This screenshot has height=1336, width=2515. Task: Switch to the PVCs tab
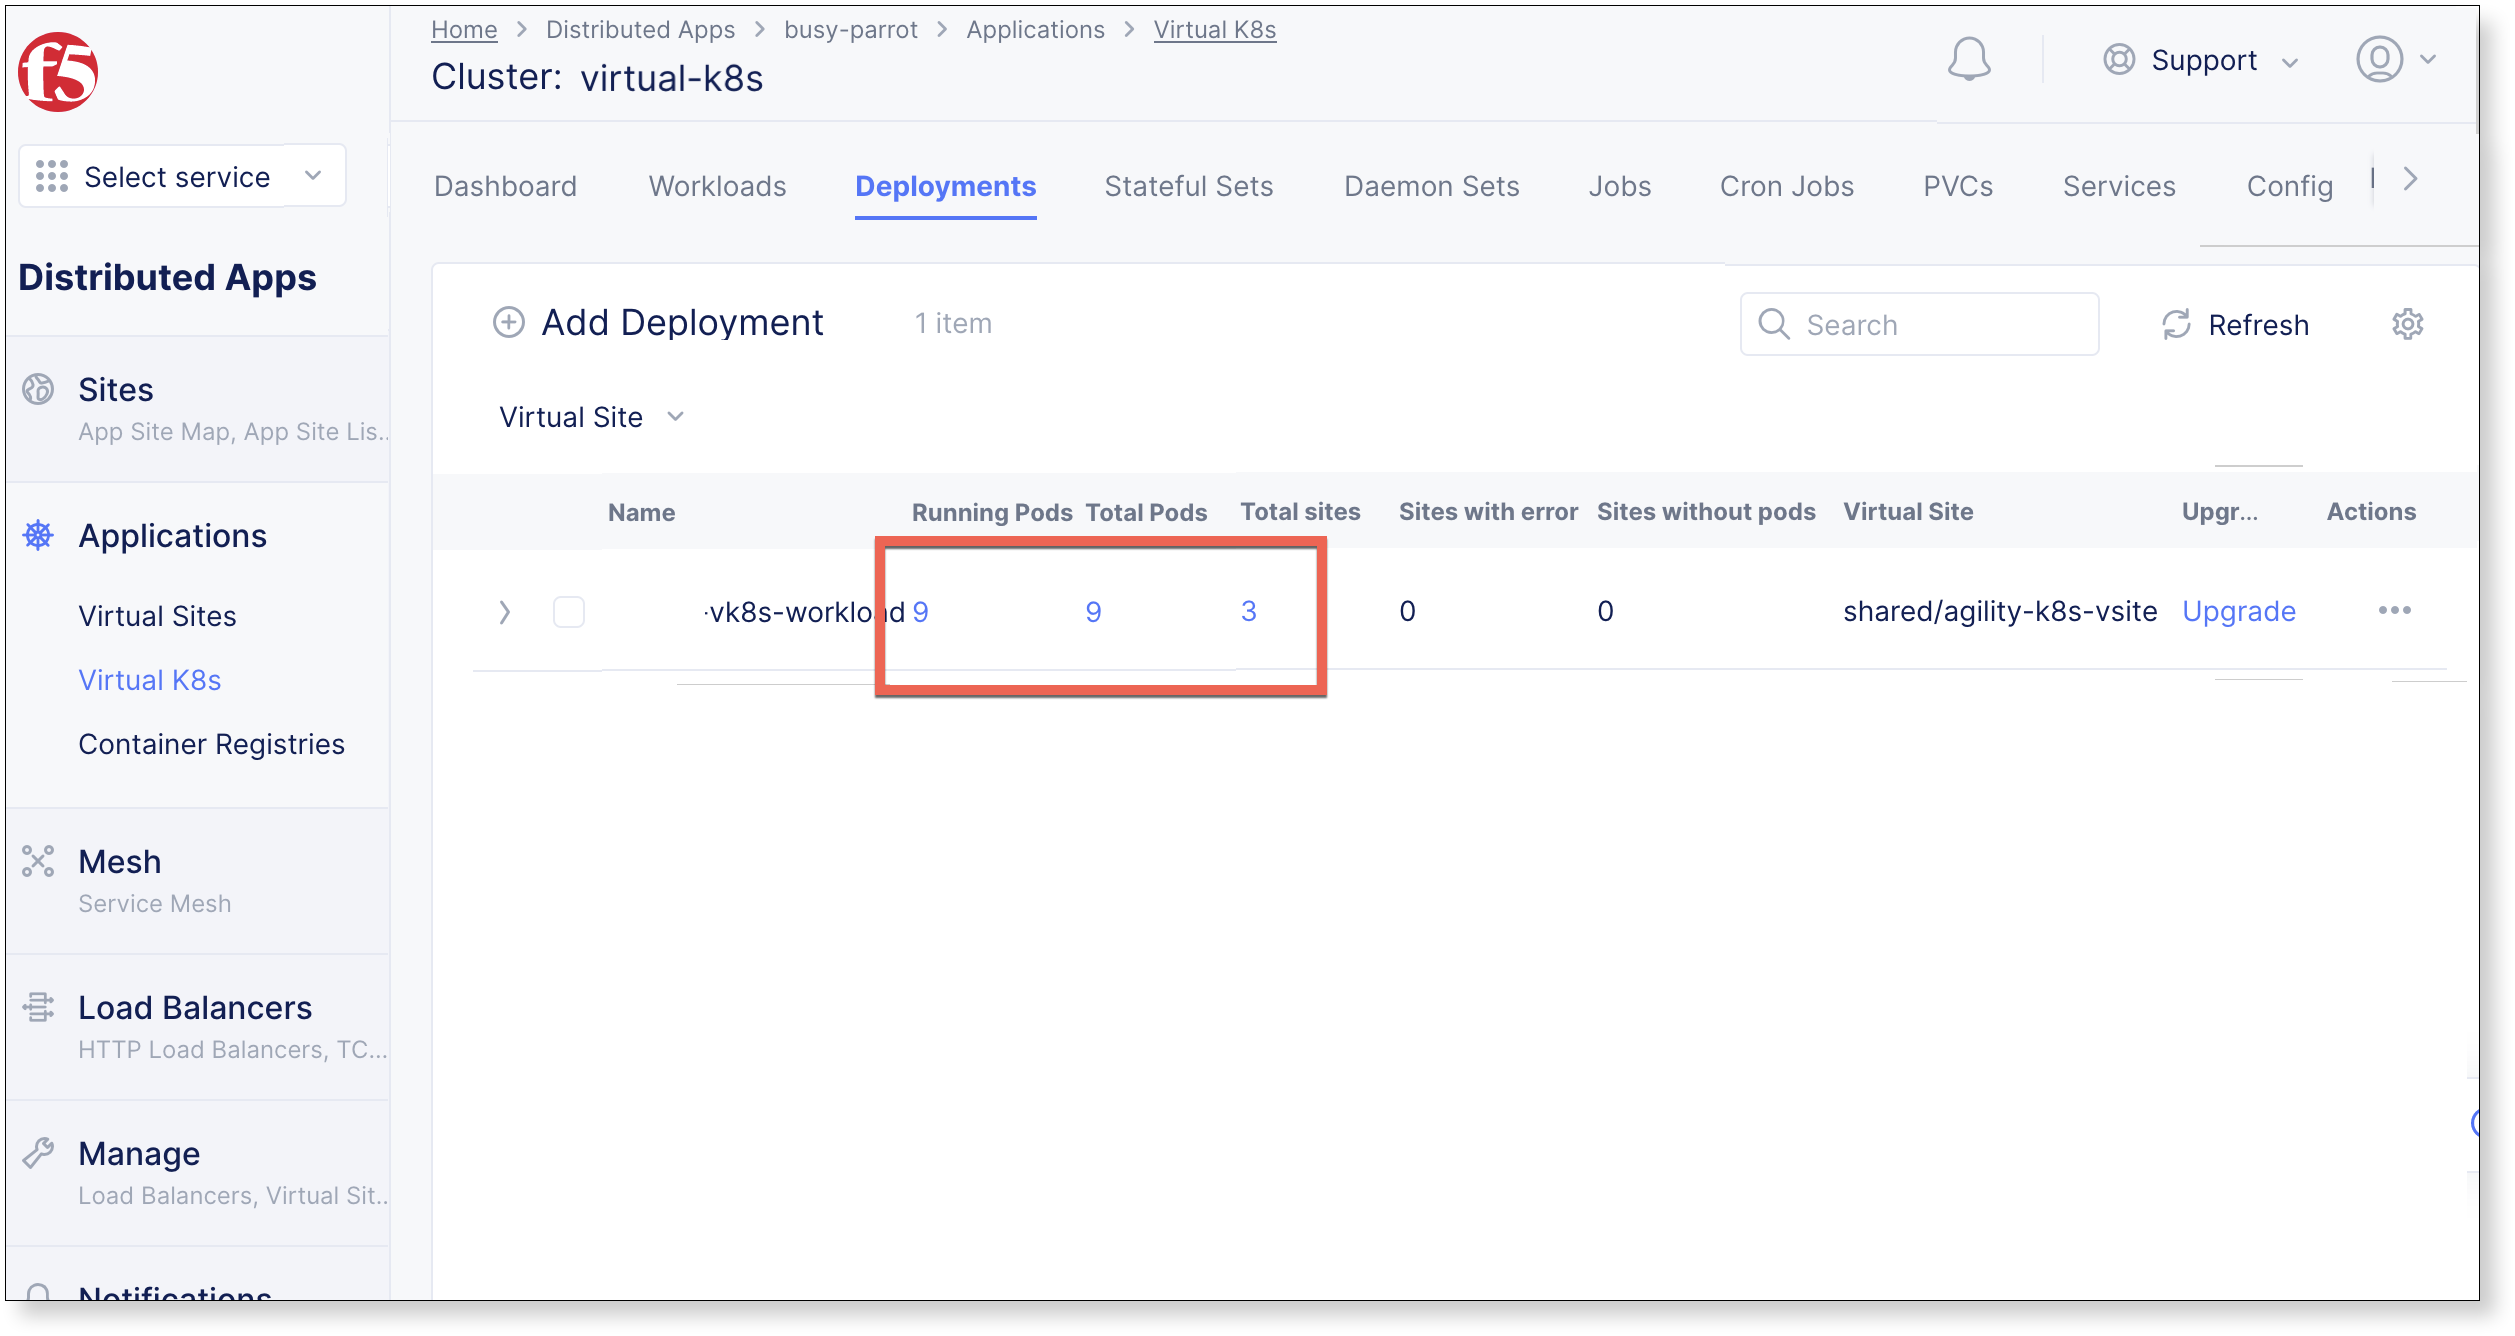click(1958, 186)
